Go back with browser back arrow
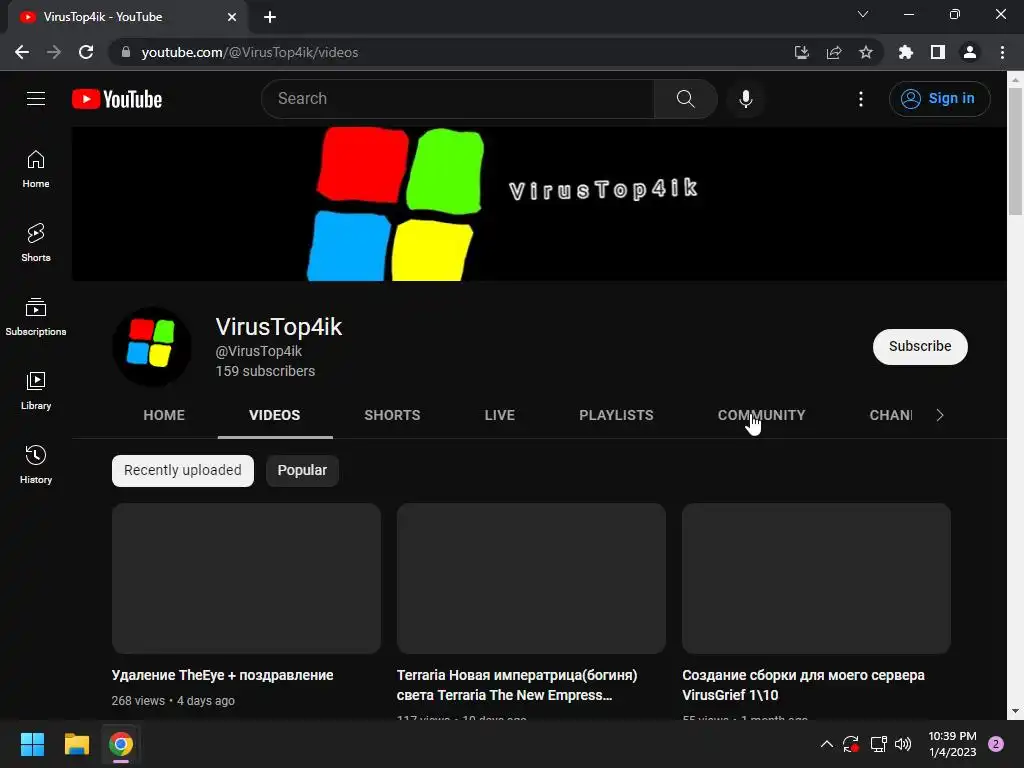Image resolution: width=1024 pixels, height=768 pixels. (x=22, y=52)
